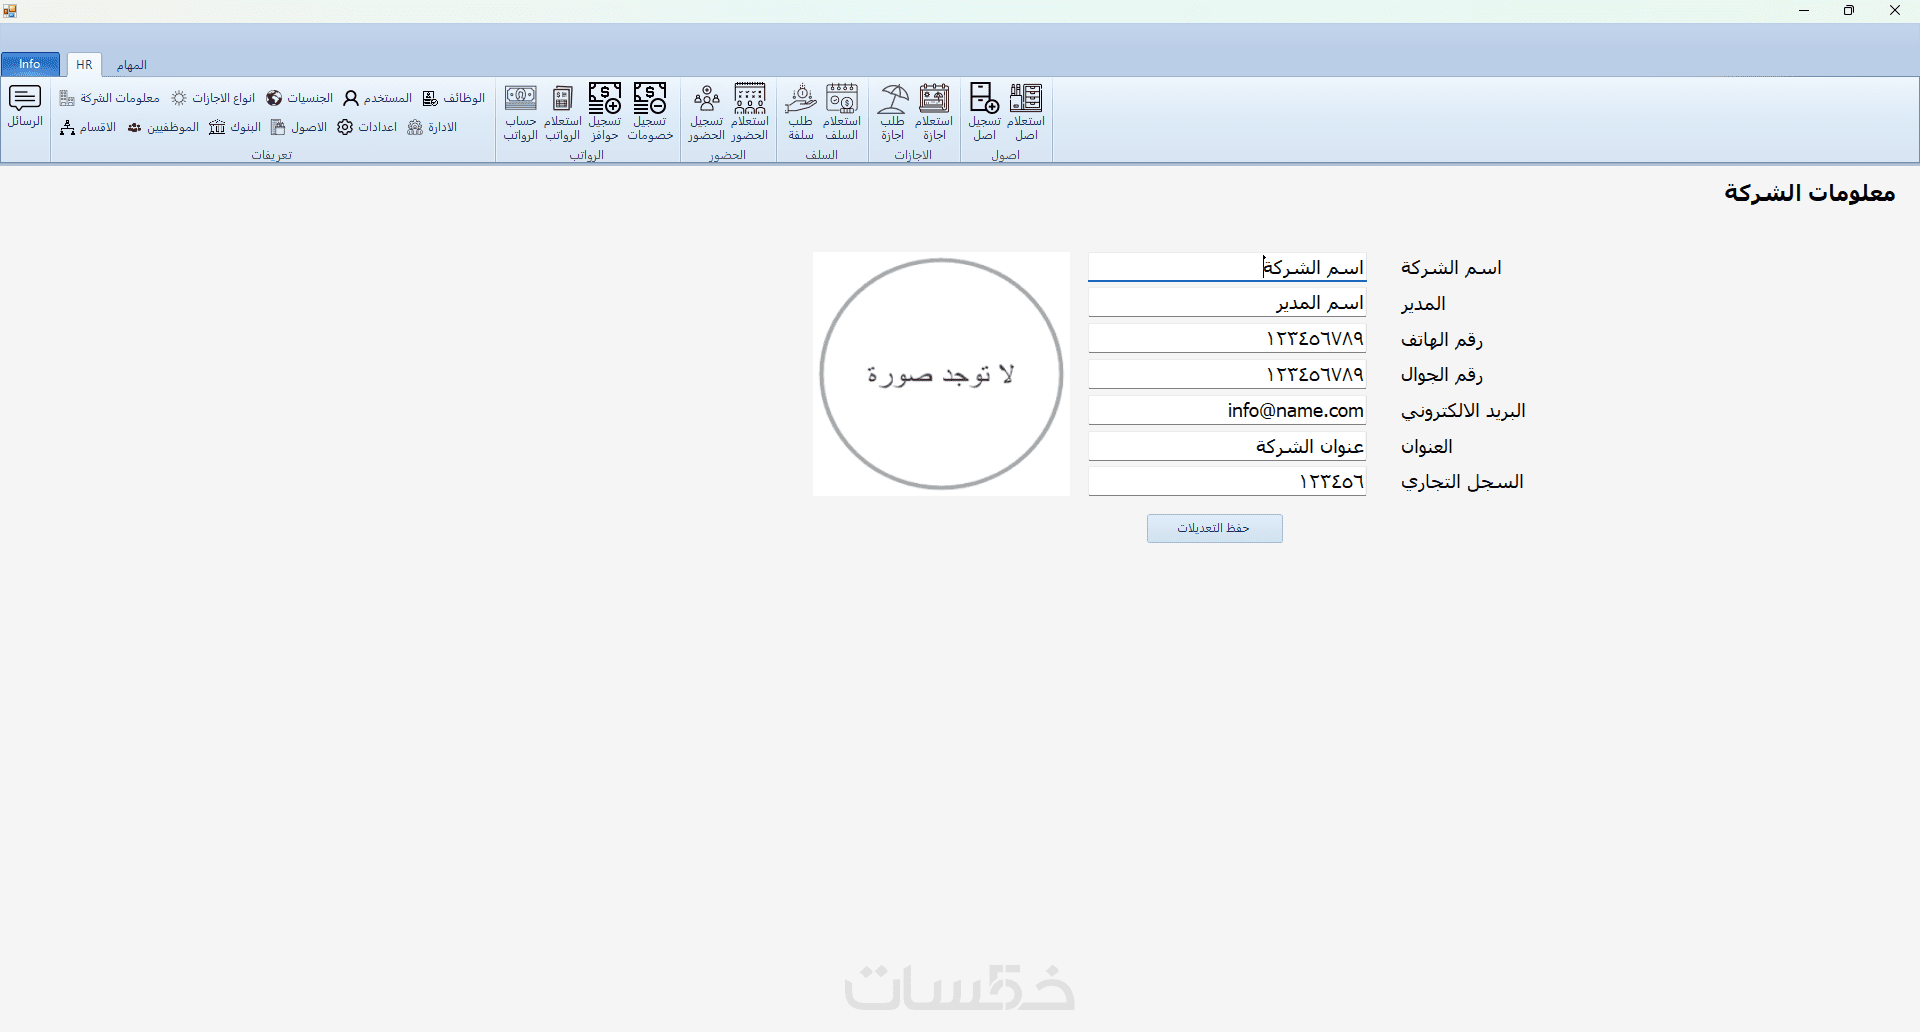Screen dimensions: 1920x1032
Task: Open الوظائف jobs definitions
Action: point(453,98)
